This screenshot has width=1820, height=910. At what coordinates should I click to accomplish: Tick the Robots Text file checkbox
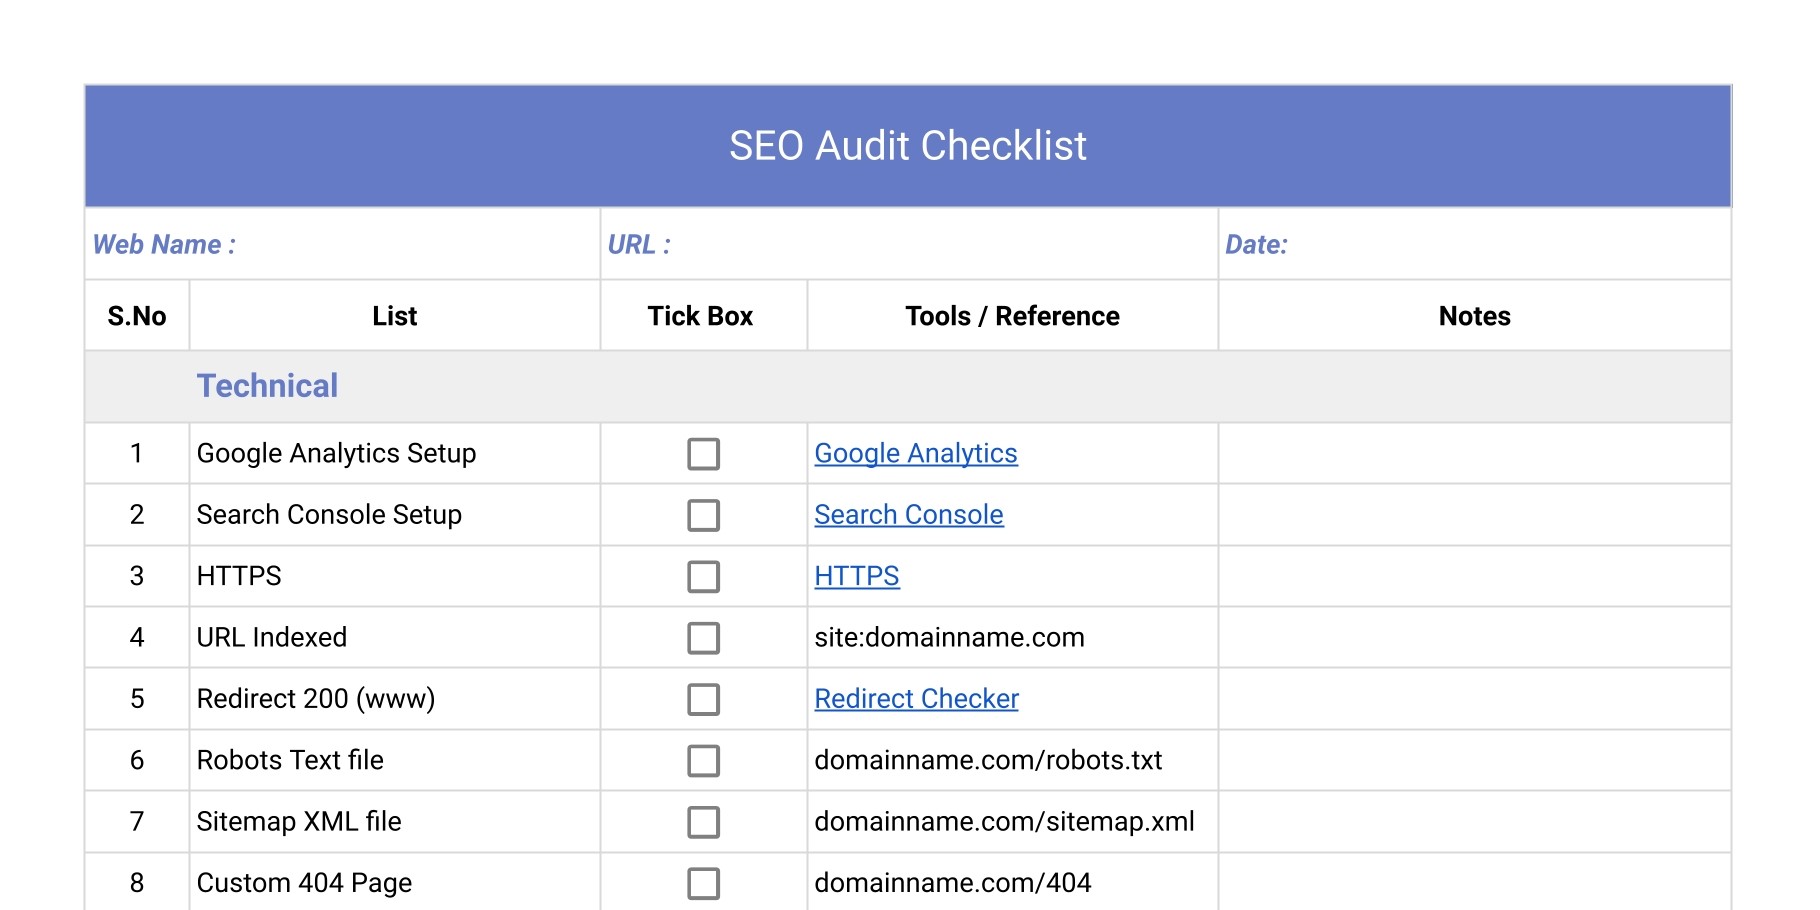[x=703, y=760]
